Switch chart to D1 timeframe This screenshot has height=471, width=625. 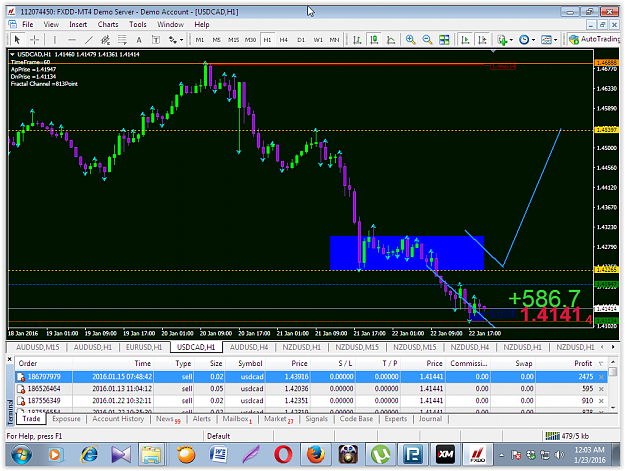(301, 40)
